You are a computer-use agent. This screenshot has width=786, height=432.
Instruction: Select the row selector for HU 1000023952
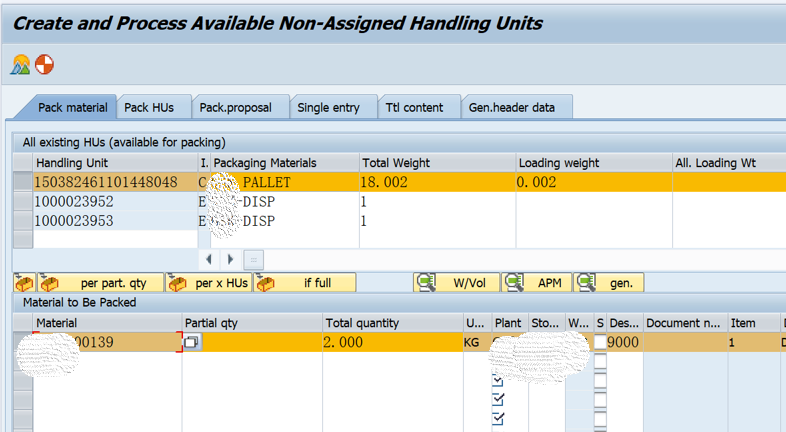point(23,201)
